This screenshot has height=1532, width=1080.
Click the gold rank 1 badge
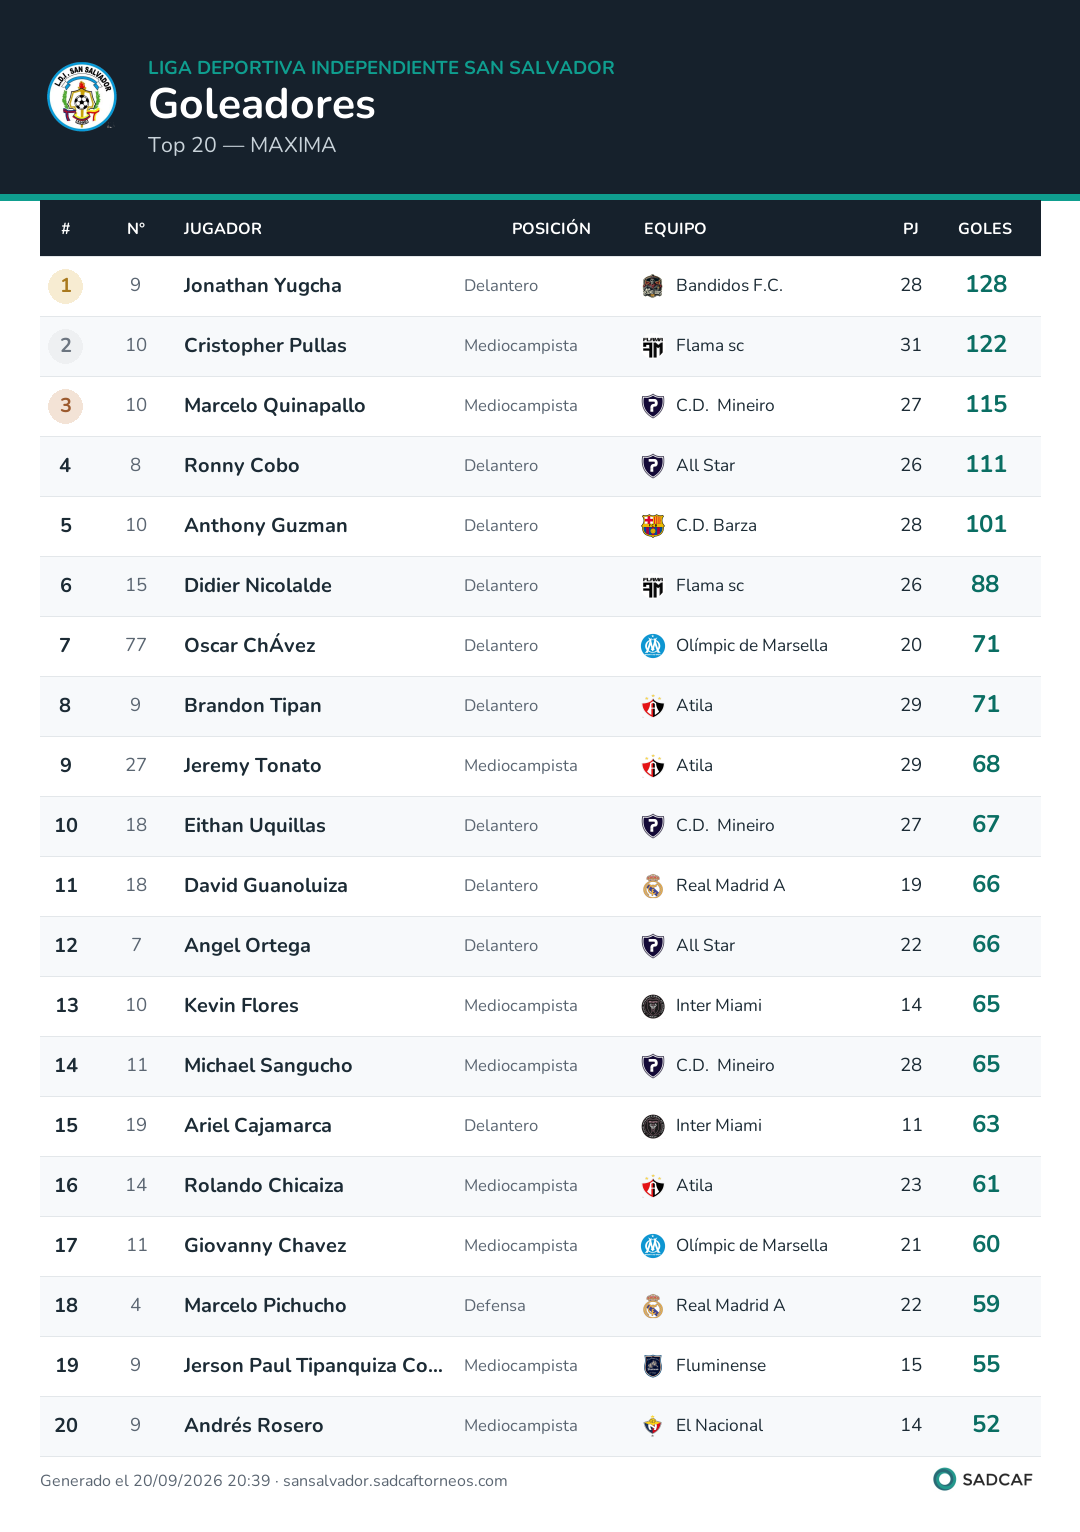[x=66, y=286]
